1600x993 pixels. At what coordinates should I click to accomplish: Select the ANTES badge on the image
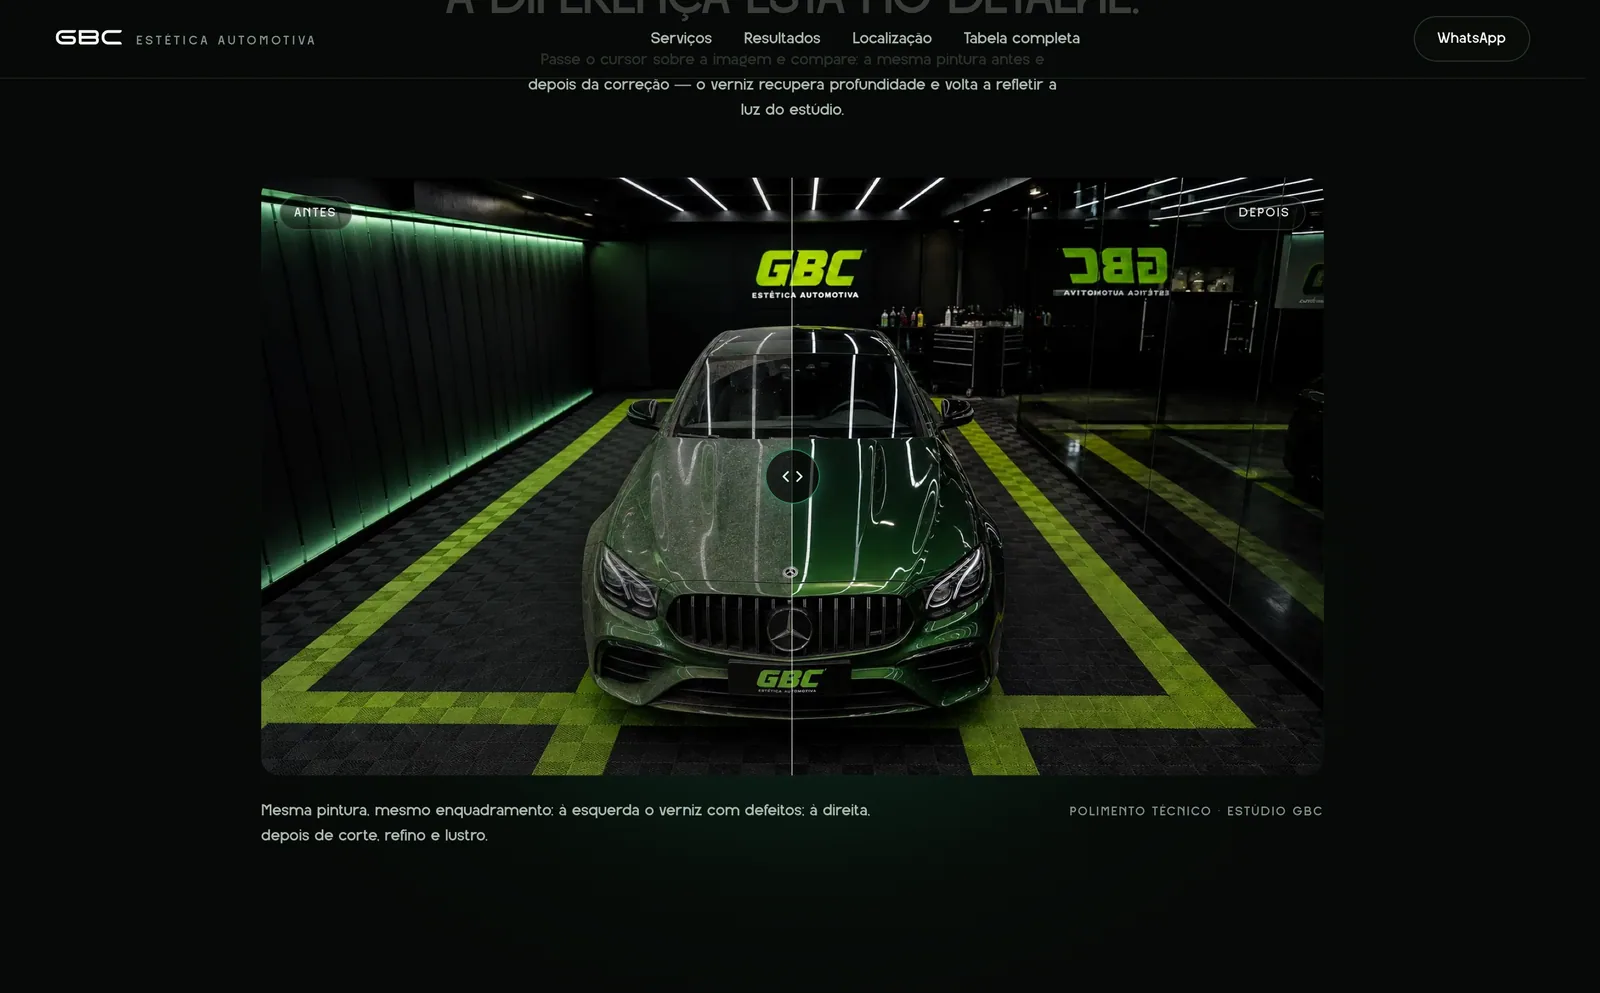[x=315, y=212]
